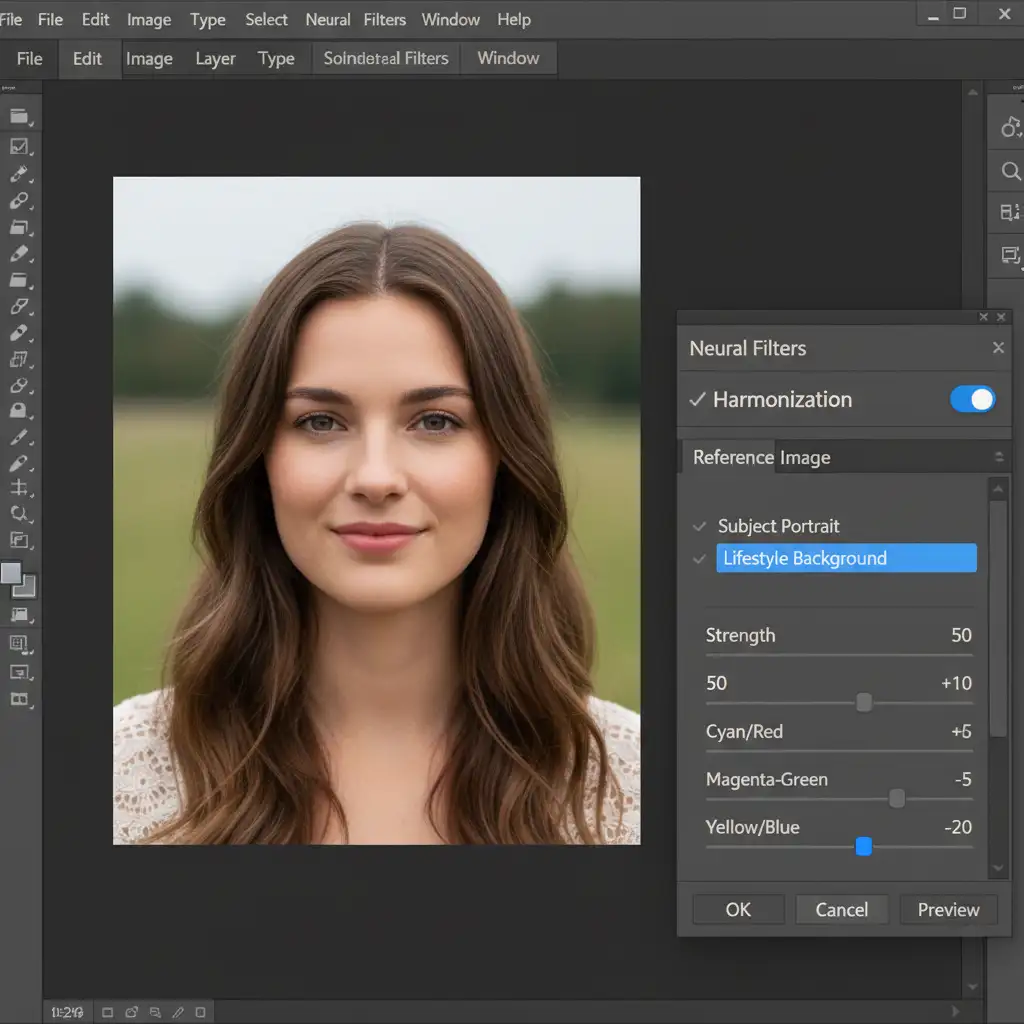The width and height of the screenshot is (1024, 1024).
Task: Click the OK button
Action: (x=738, y=909)
